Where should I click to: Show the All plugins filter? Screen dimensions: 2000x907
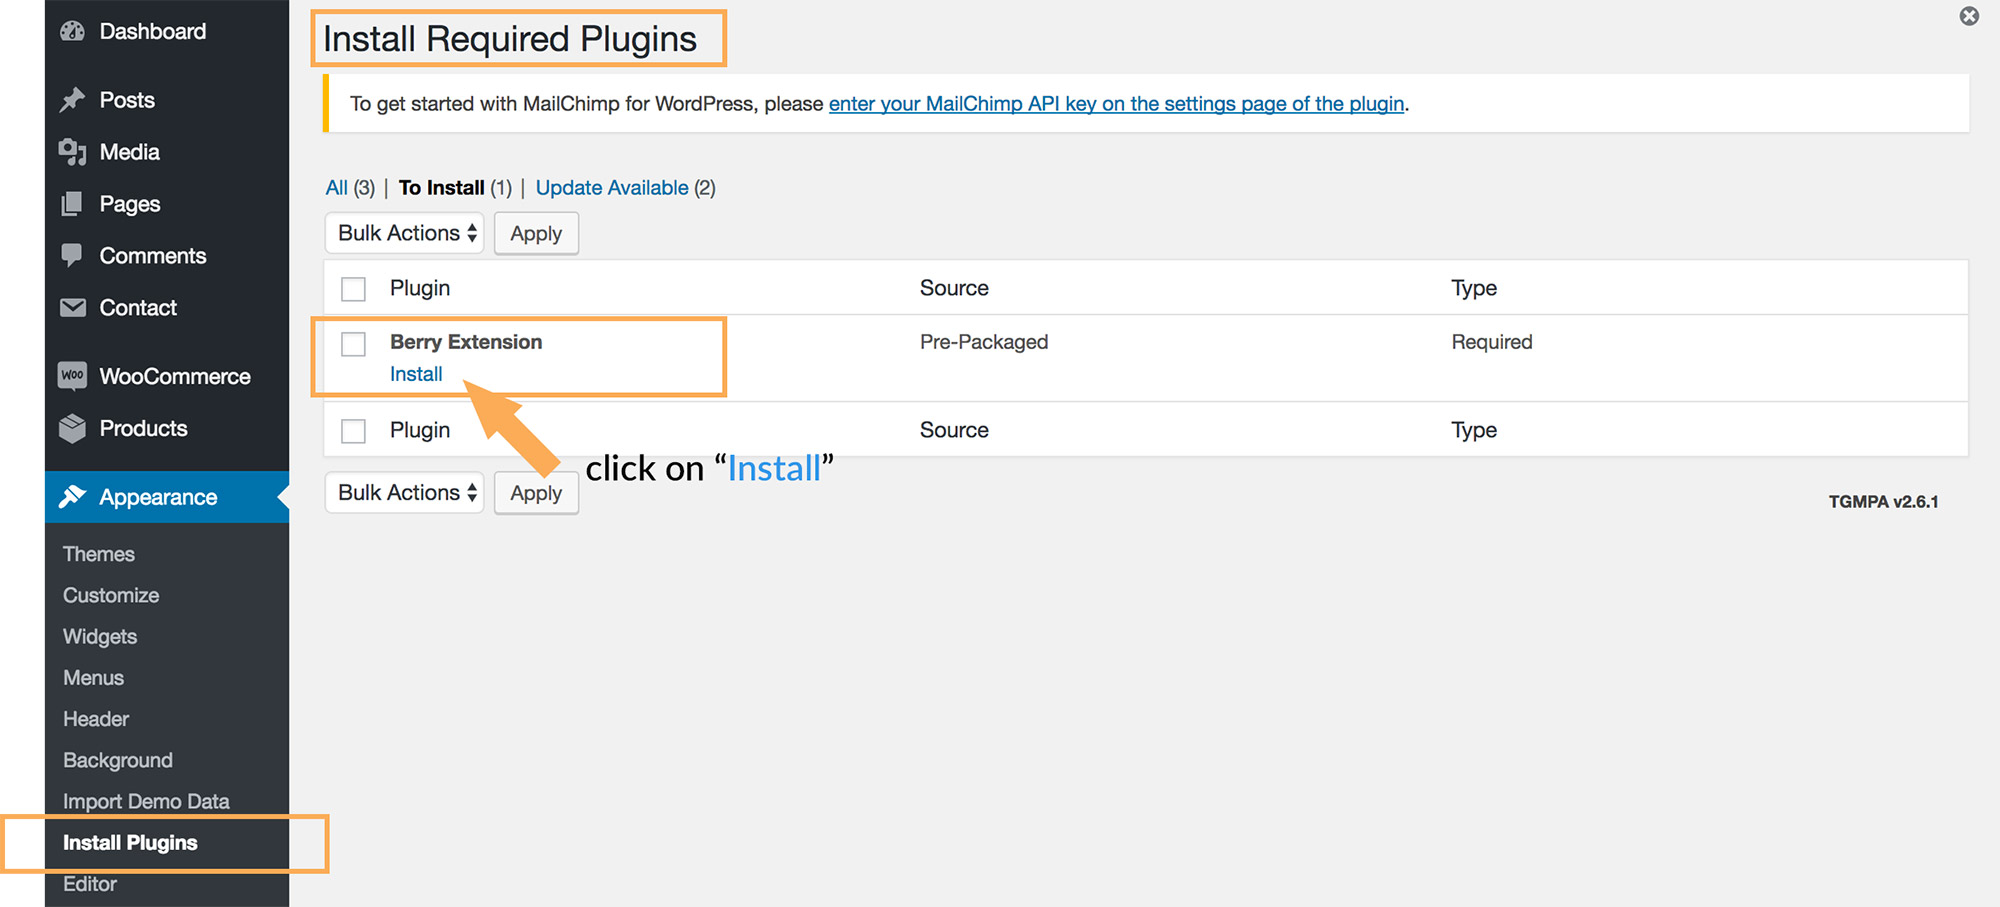[x=336, y=188]
